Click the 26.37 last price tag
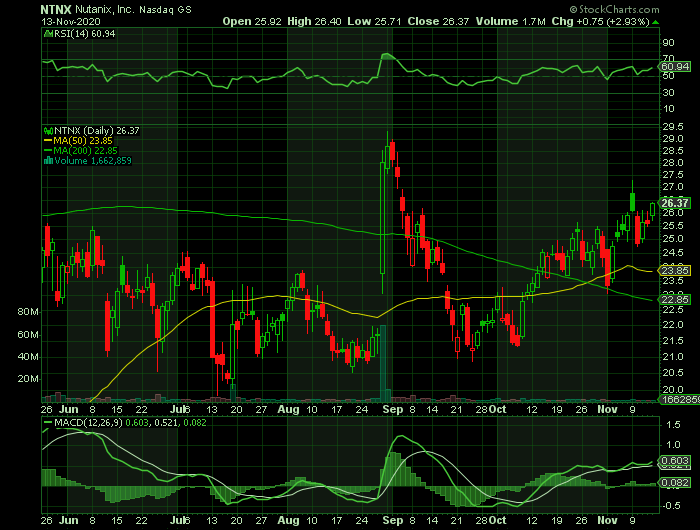 pos(675,203)
